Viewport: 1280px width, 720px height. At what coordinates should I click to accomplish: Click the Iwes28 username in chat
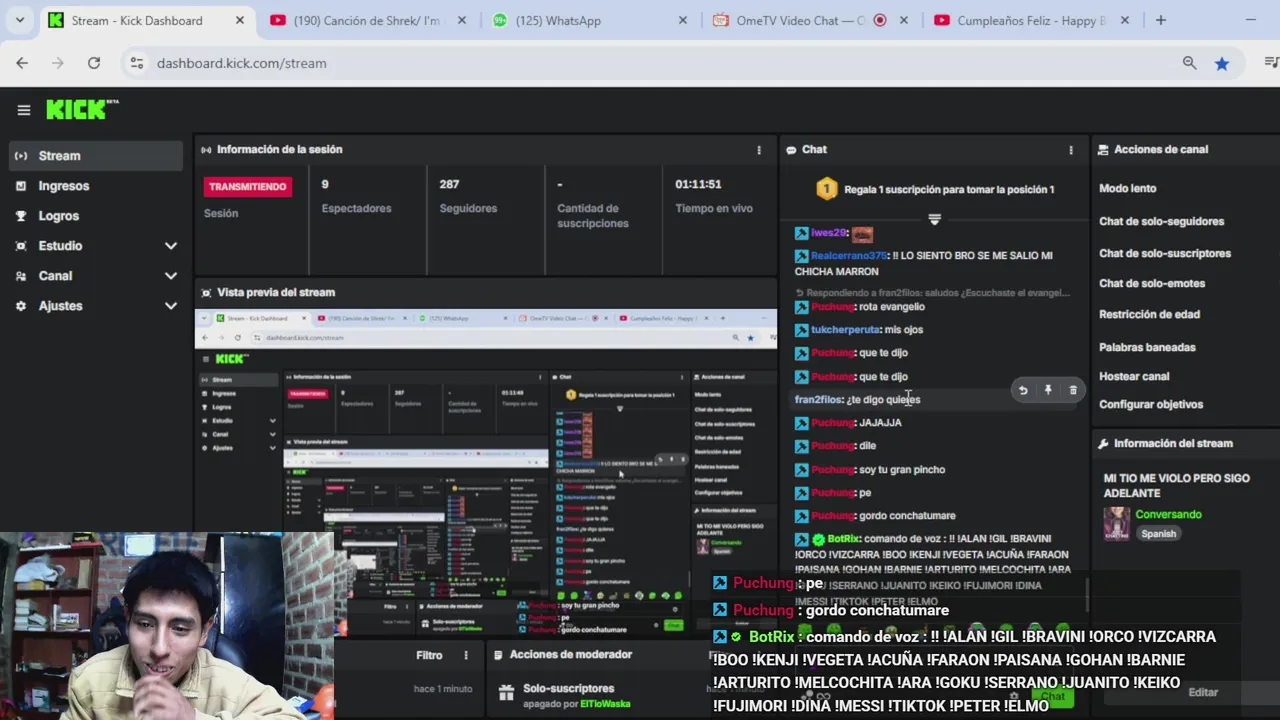click(829, 233)
